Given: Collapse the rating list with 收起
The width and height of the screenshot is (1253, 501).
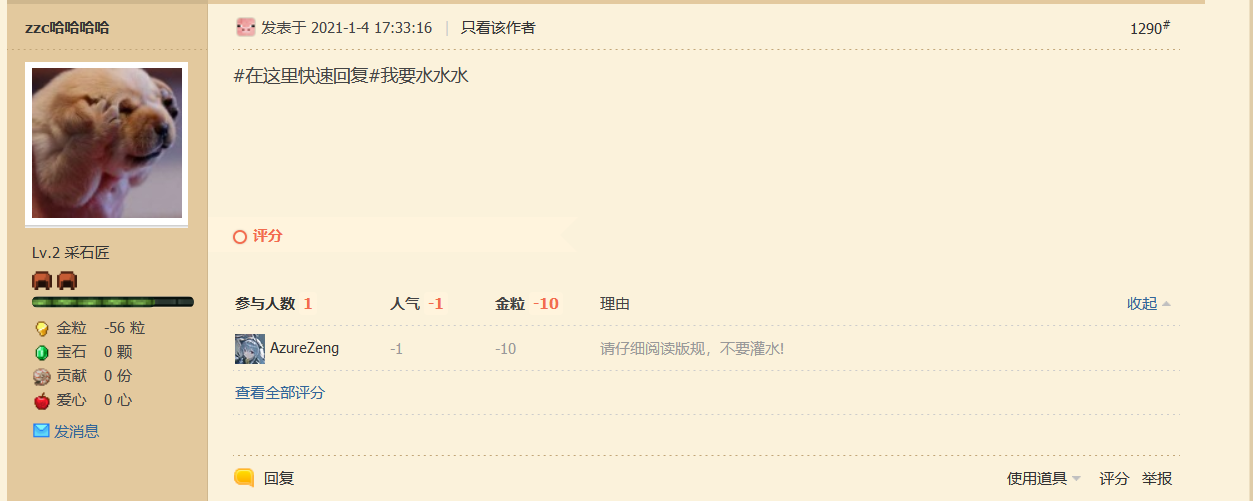Looking at the screenshot, I should (x=1149, y=304).
